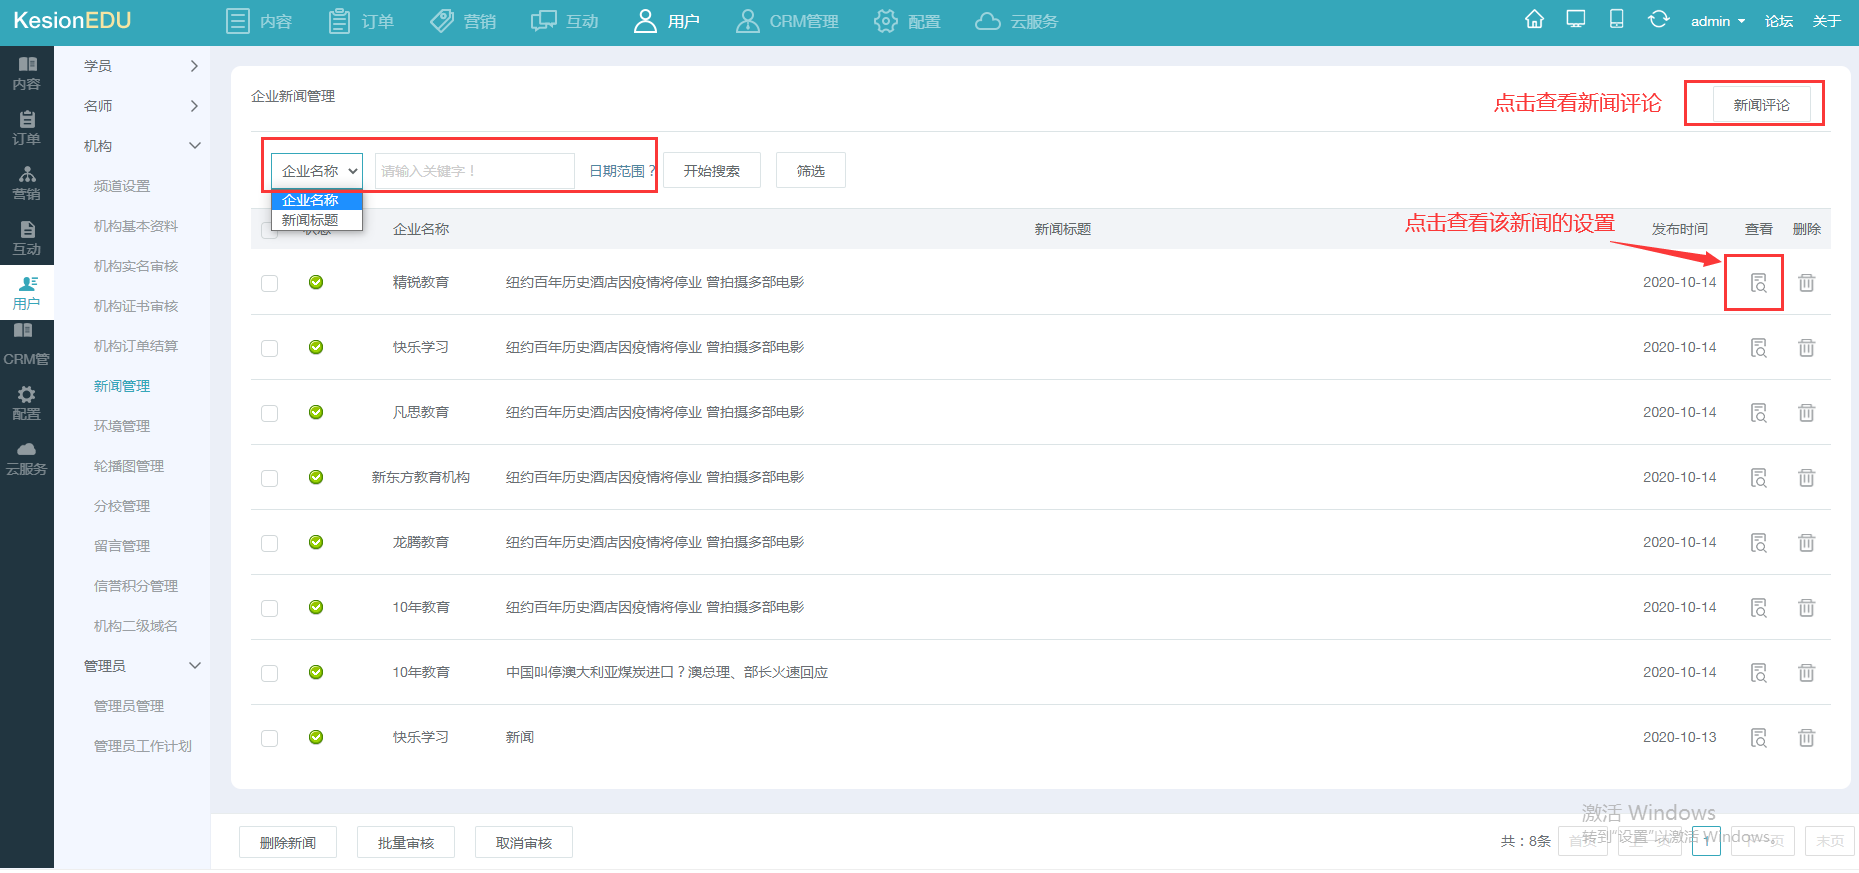
Task: View news details for 新东方教育机构 row
Action: [x=1758, y=478]
